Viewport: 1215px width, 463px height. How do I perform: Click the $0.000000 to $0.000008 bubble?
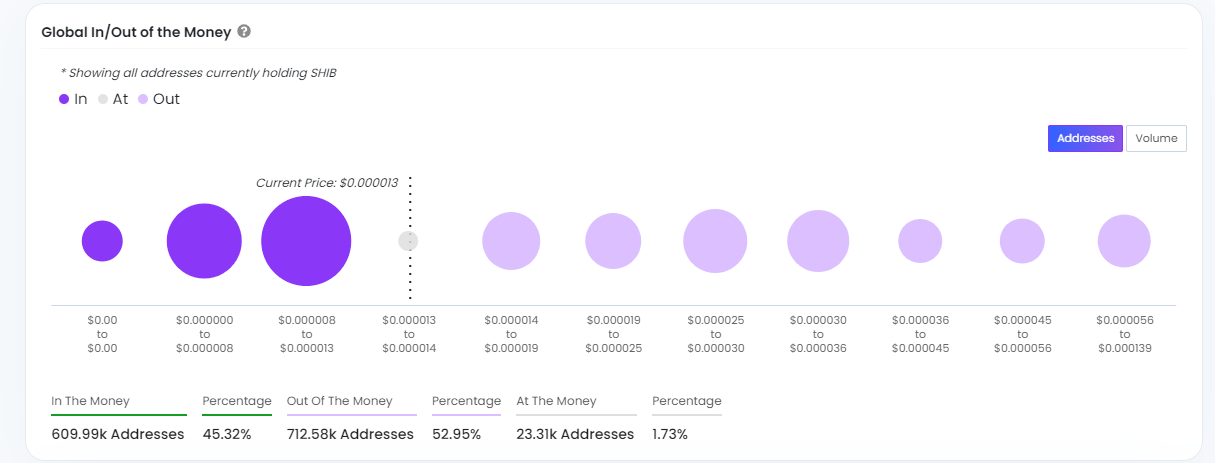(x=204, y=241)
